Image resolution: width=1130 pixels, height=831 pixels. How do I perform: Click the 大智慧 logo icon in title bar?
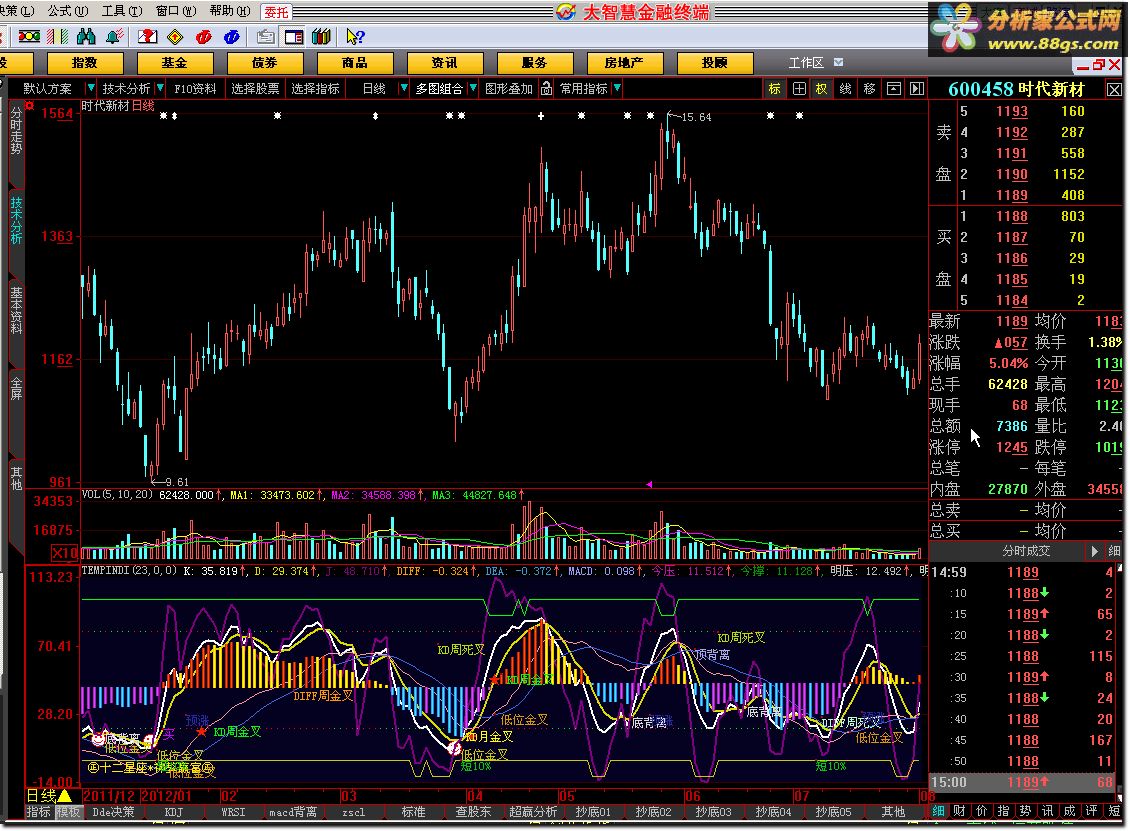coord(566,12)
